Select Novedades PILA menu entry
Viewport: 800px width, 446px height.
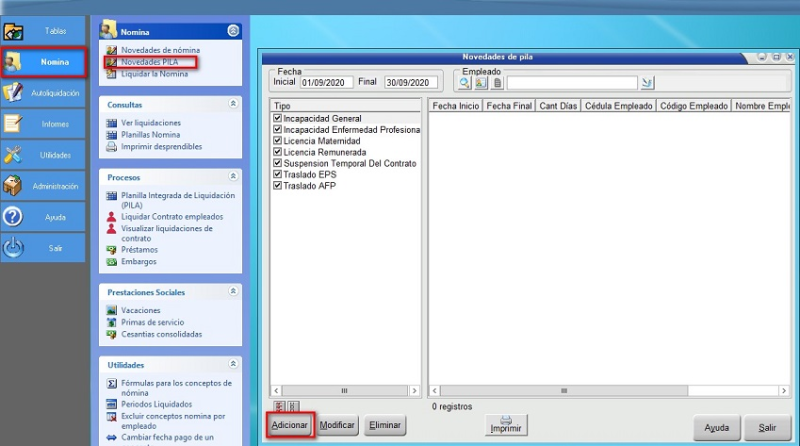tap(149, 62)
